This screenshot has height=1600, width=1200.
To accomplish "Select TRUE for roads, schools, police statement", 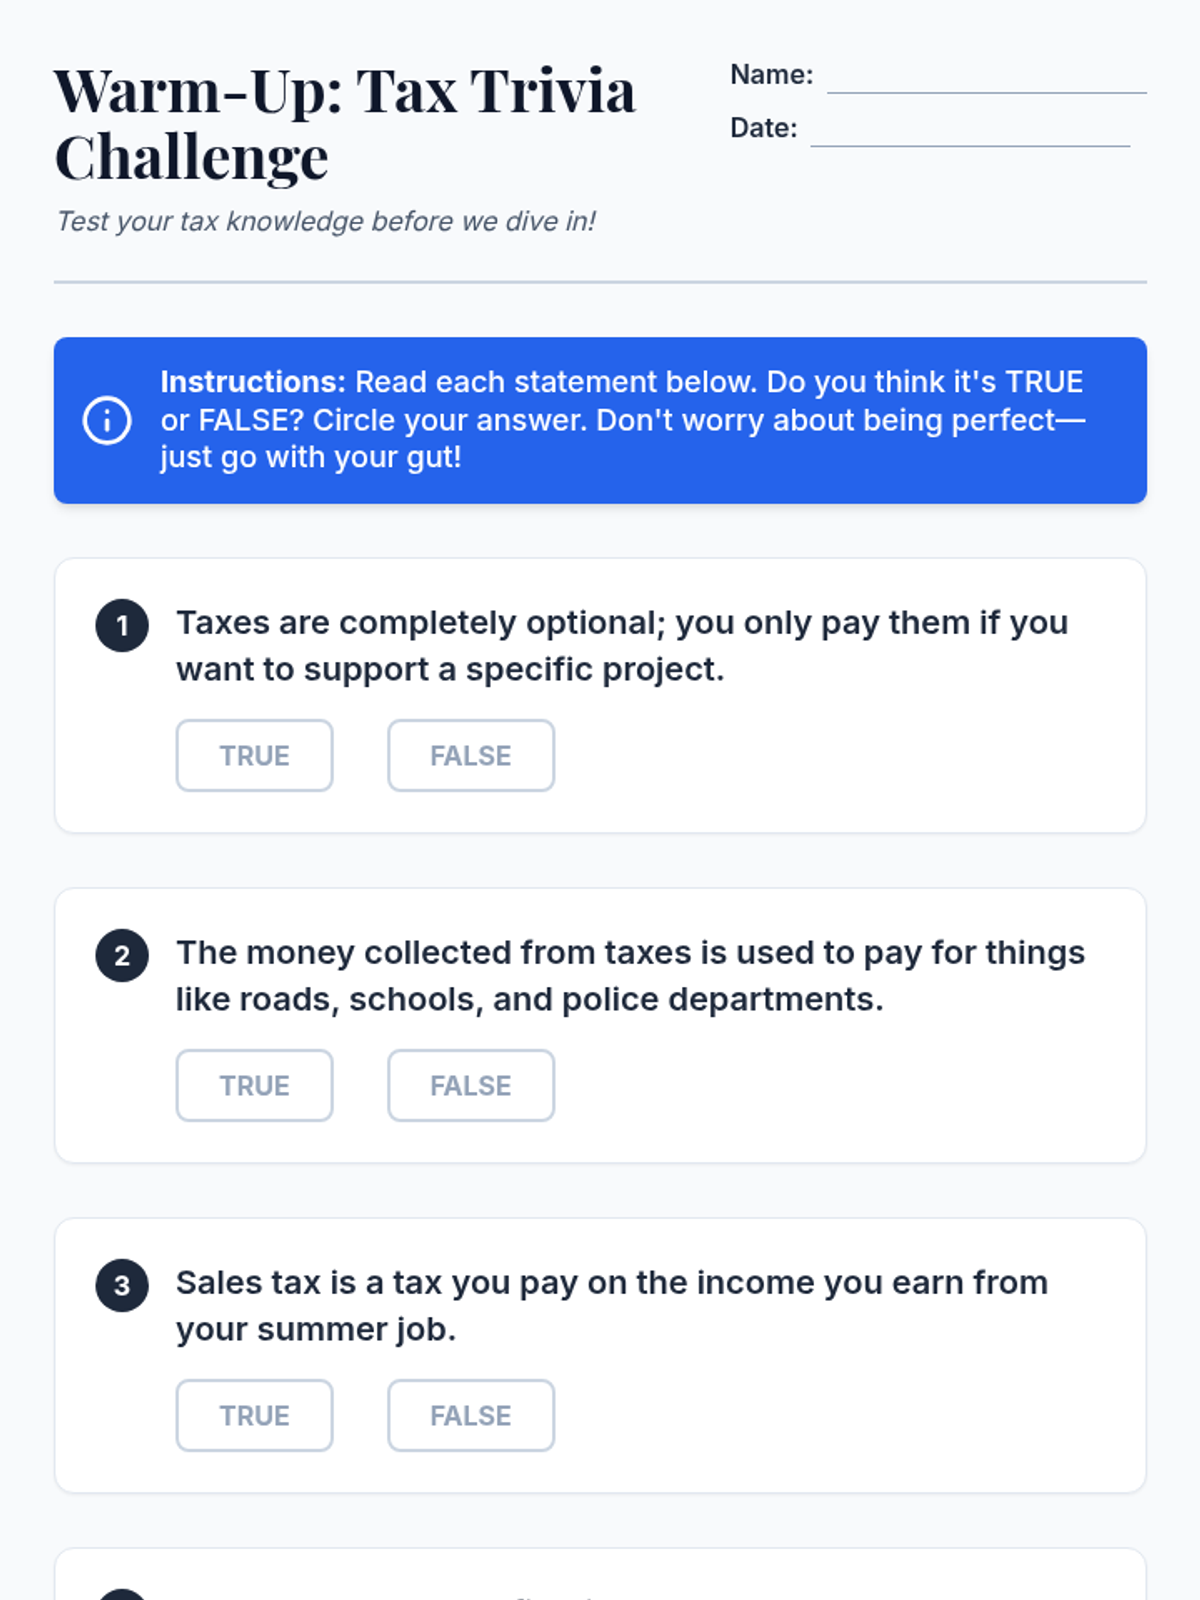I will pos(254,1086).
